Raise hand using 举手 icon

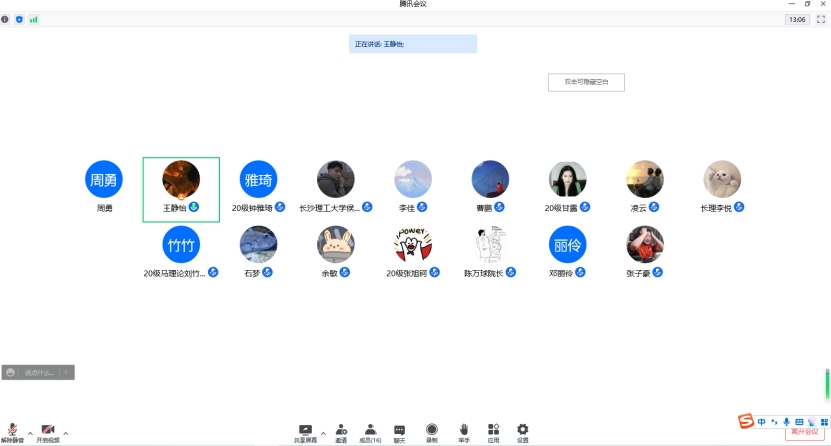[464, 432]
